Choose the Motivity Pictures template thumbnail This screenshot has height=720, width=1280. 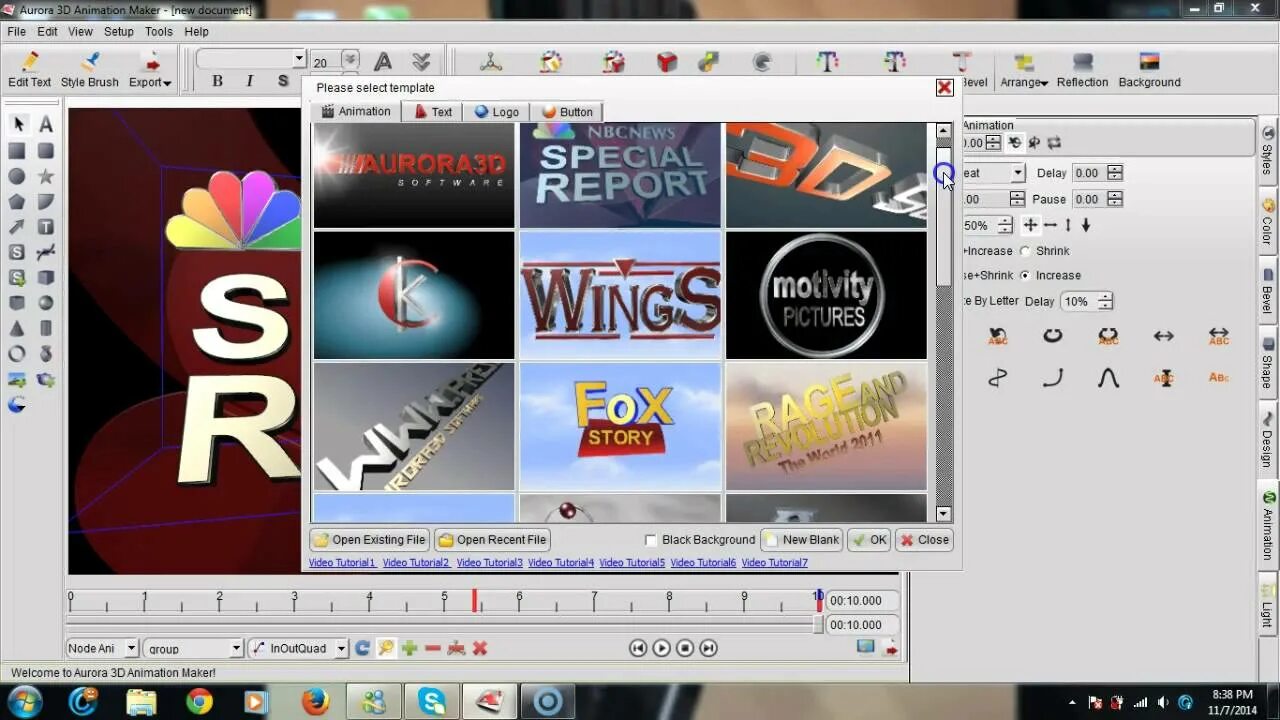[x=826, y=295]
